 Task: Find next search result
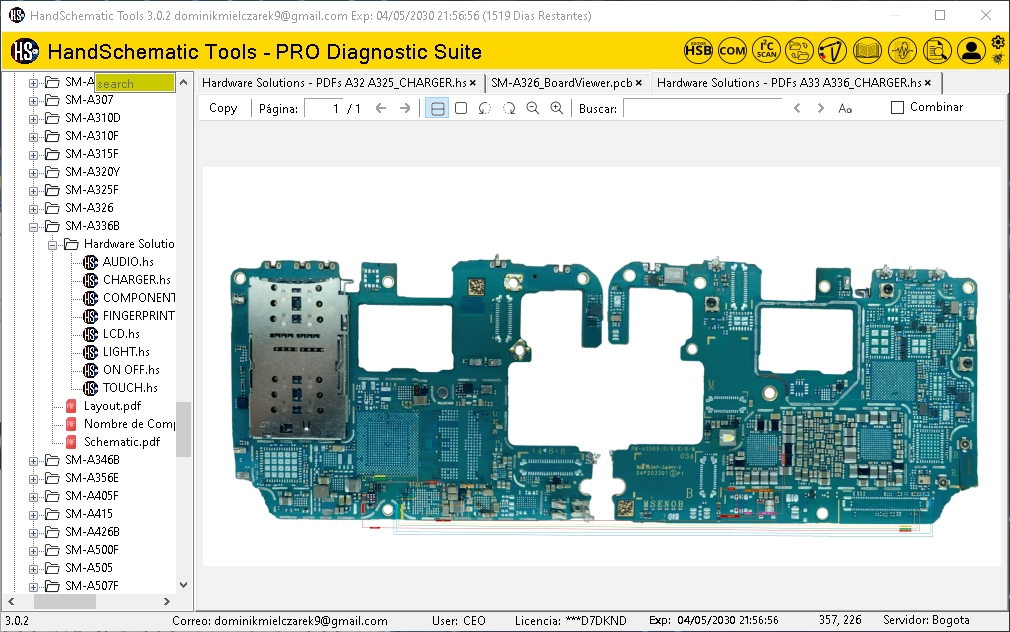821,108
